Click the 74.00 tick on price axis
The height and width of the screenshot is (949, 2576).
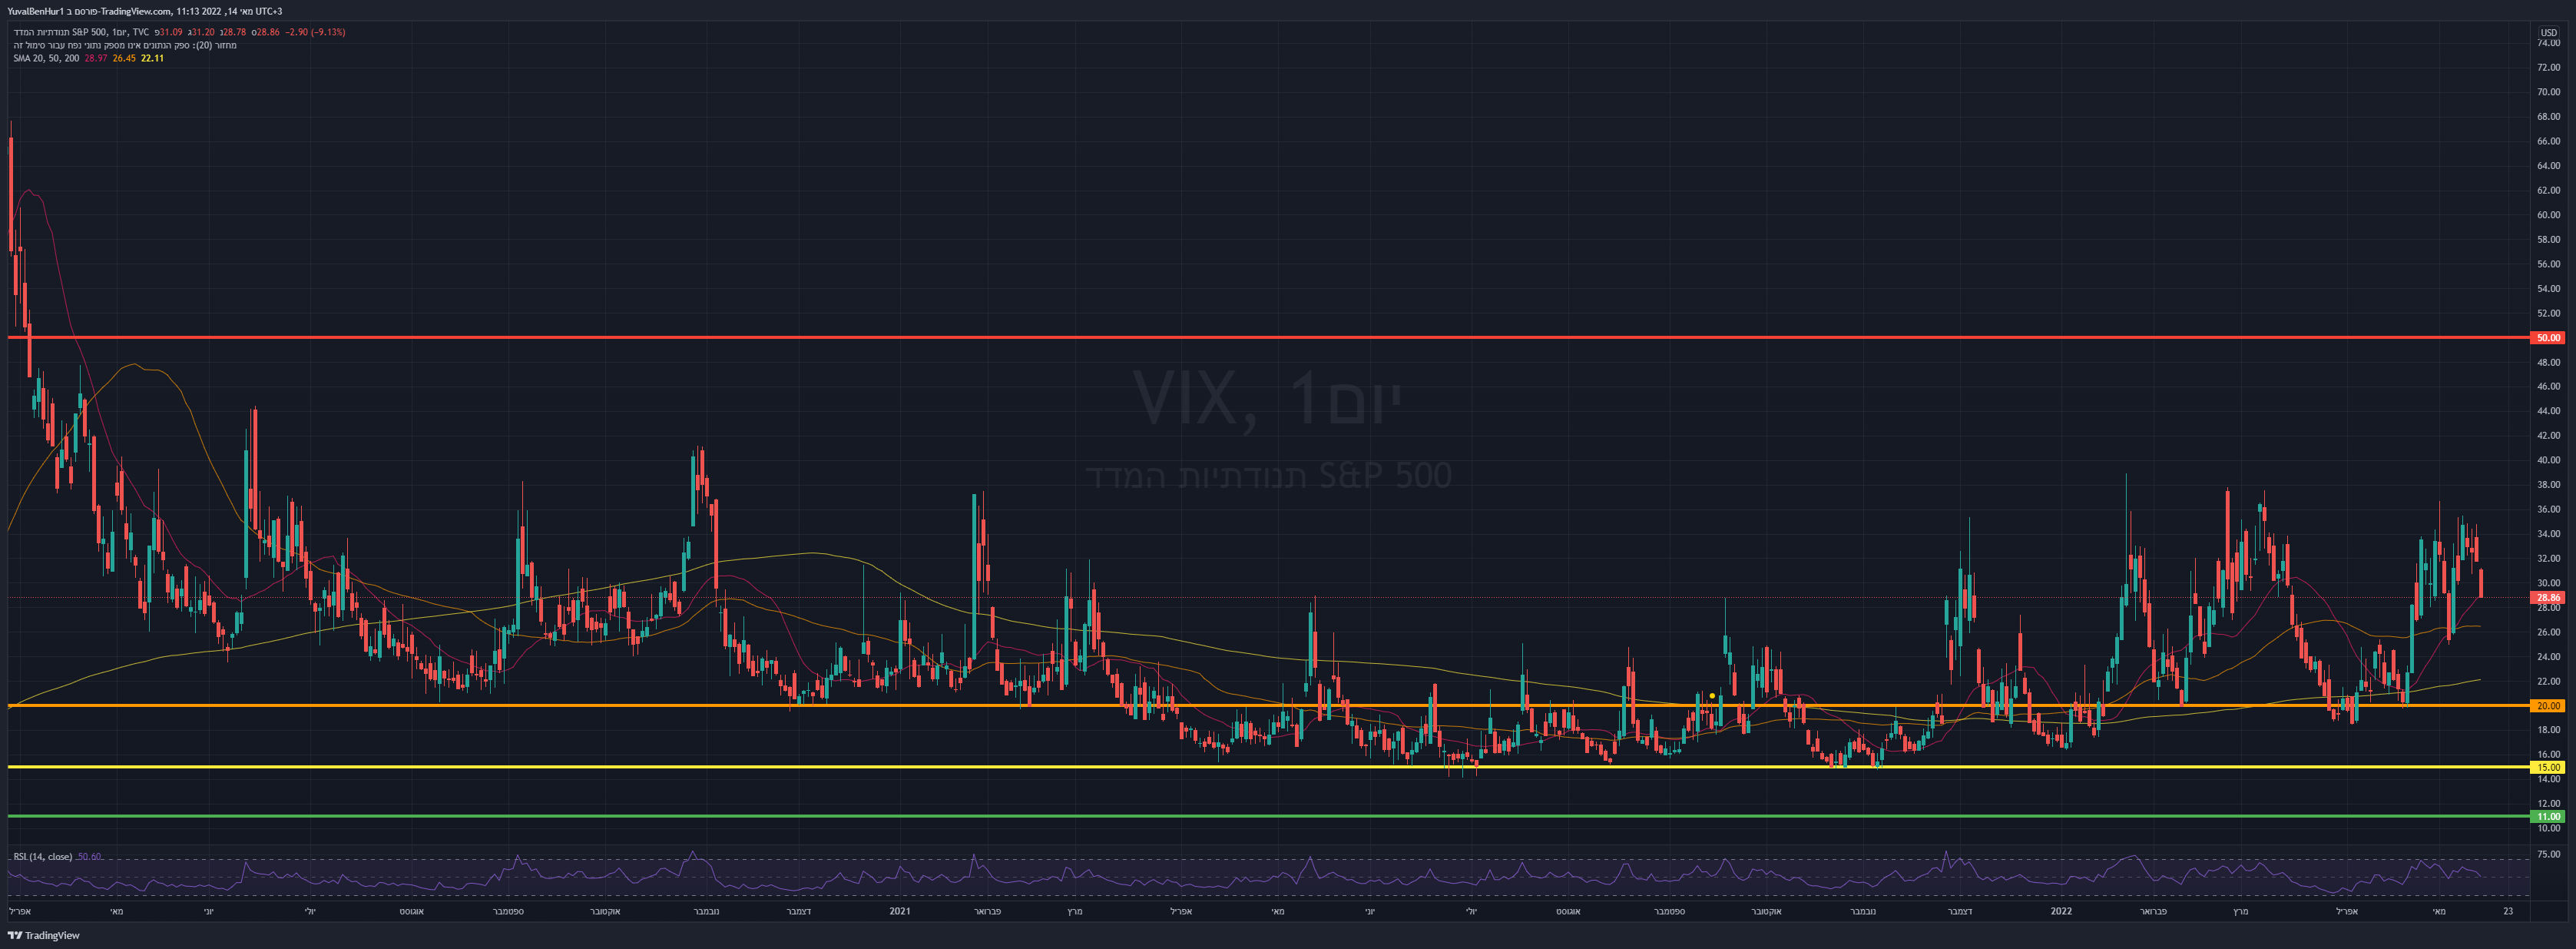point(2548,43)
